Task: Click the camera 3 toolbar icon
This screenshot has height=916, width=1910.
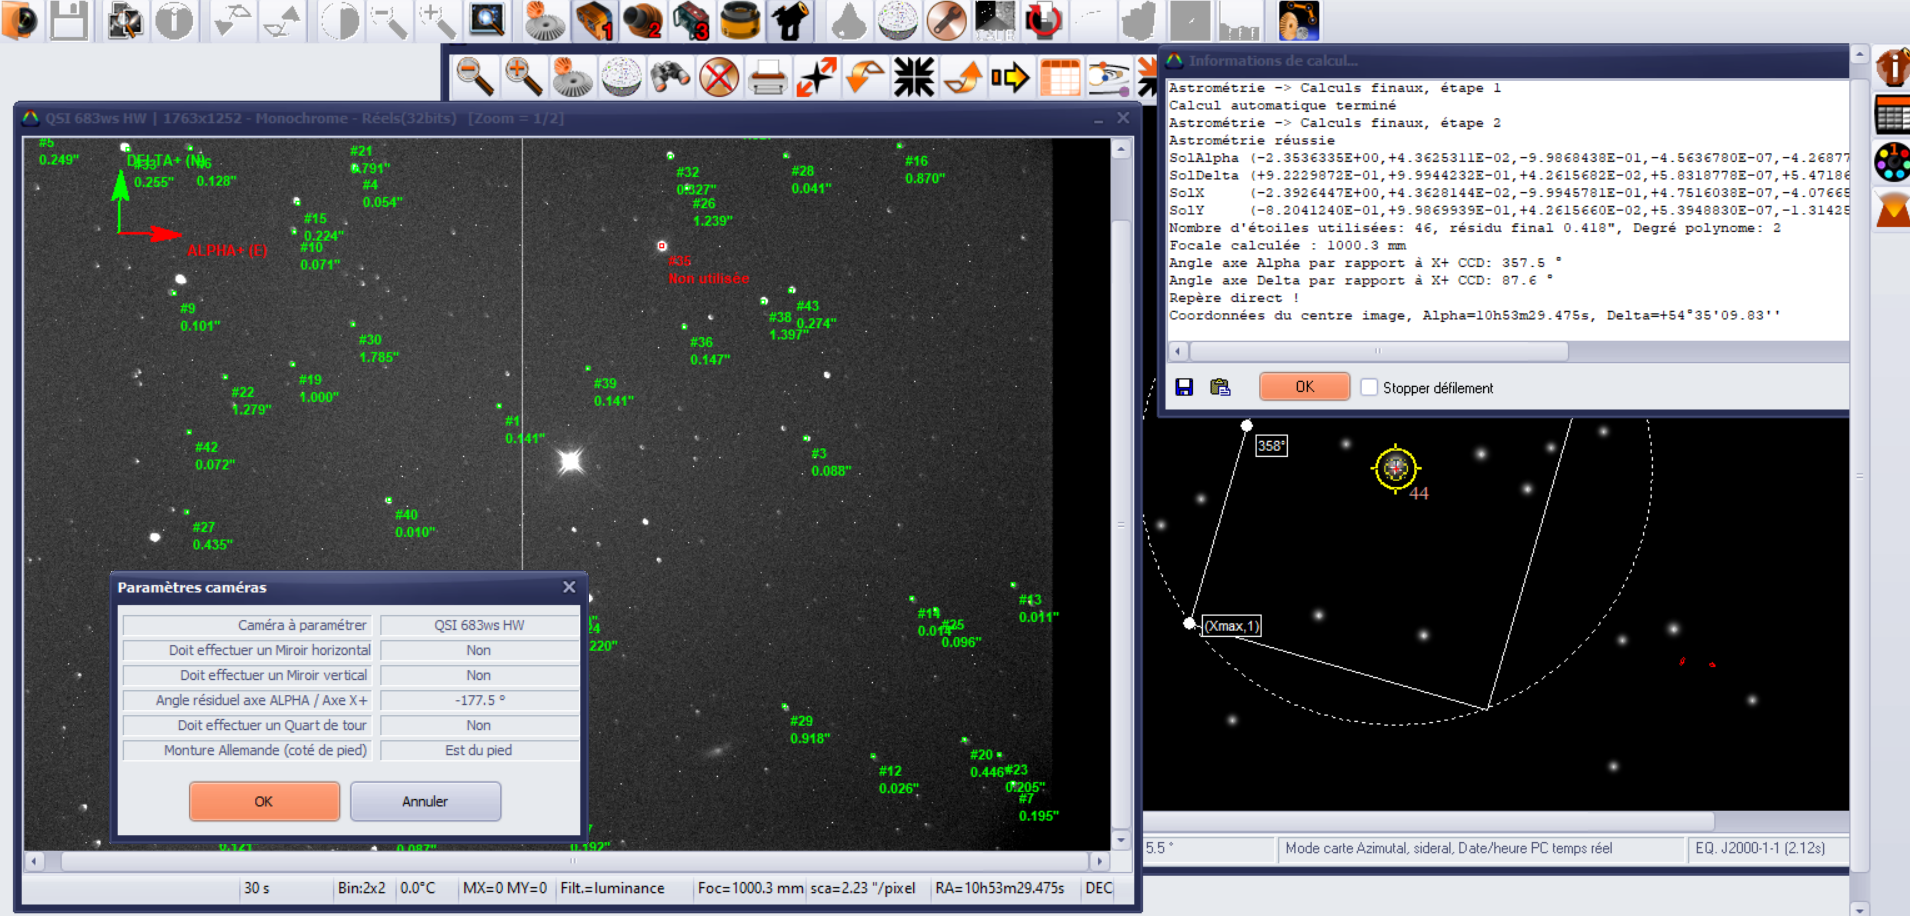Action: (x=691, y=21)
